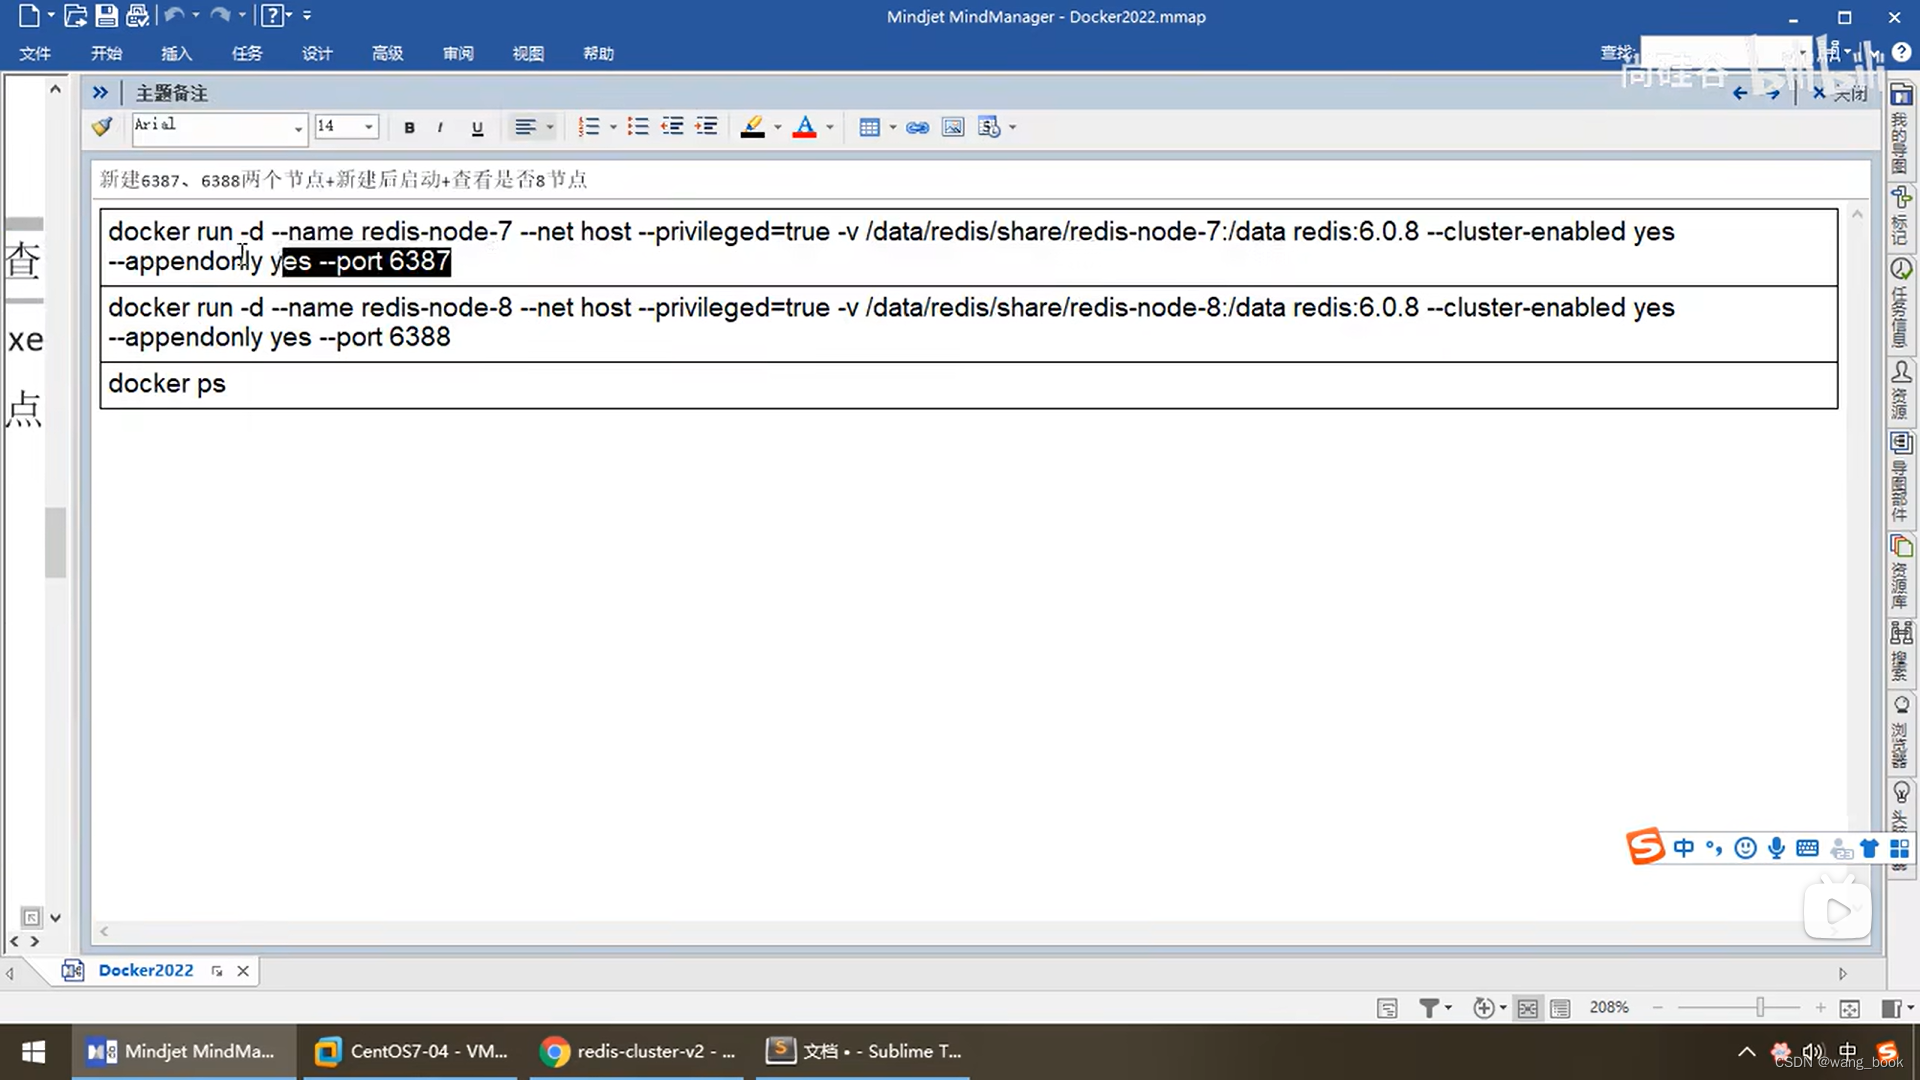
Task: Increase the paragraph indent
Action: (x=707, y=127)
